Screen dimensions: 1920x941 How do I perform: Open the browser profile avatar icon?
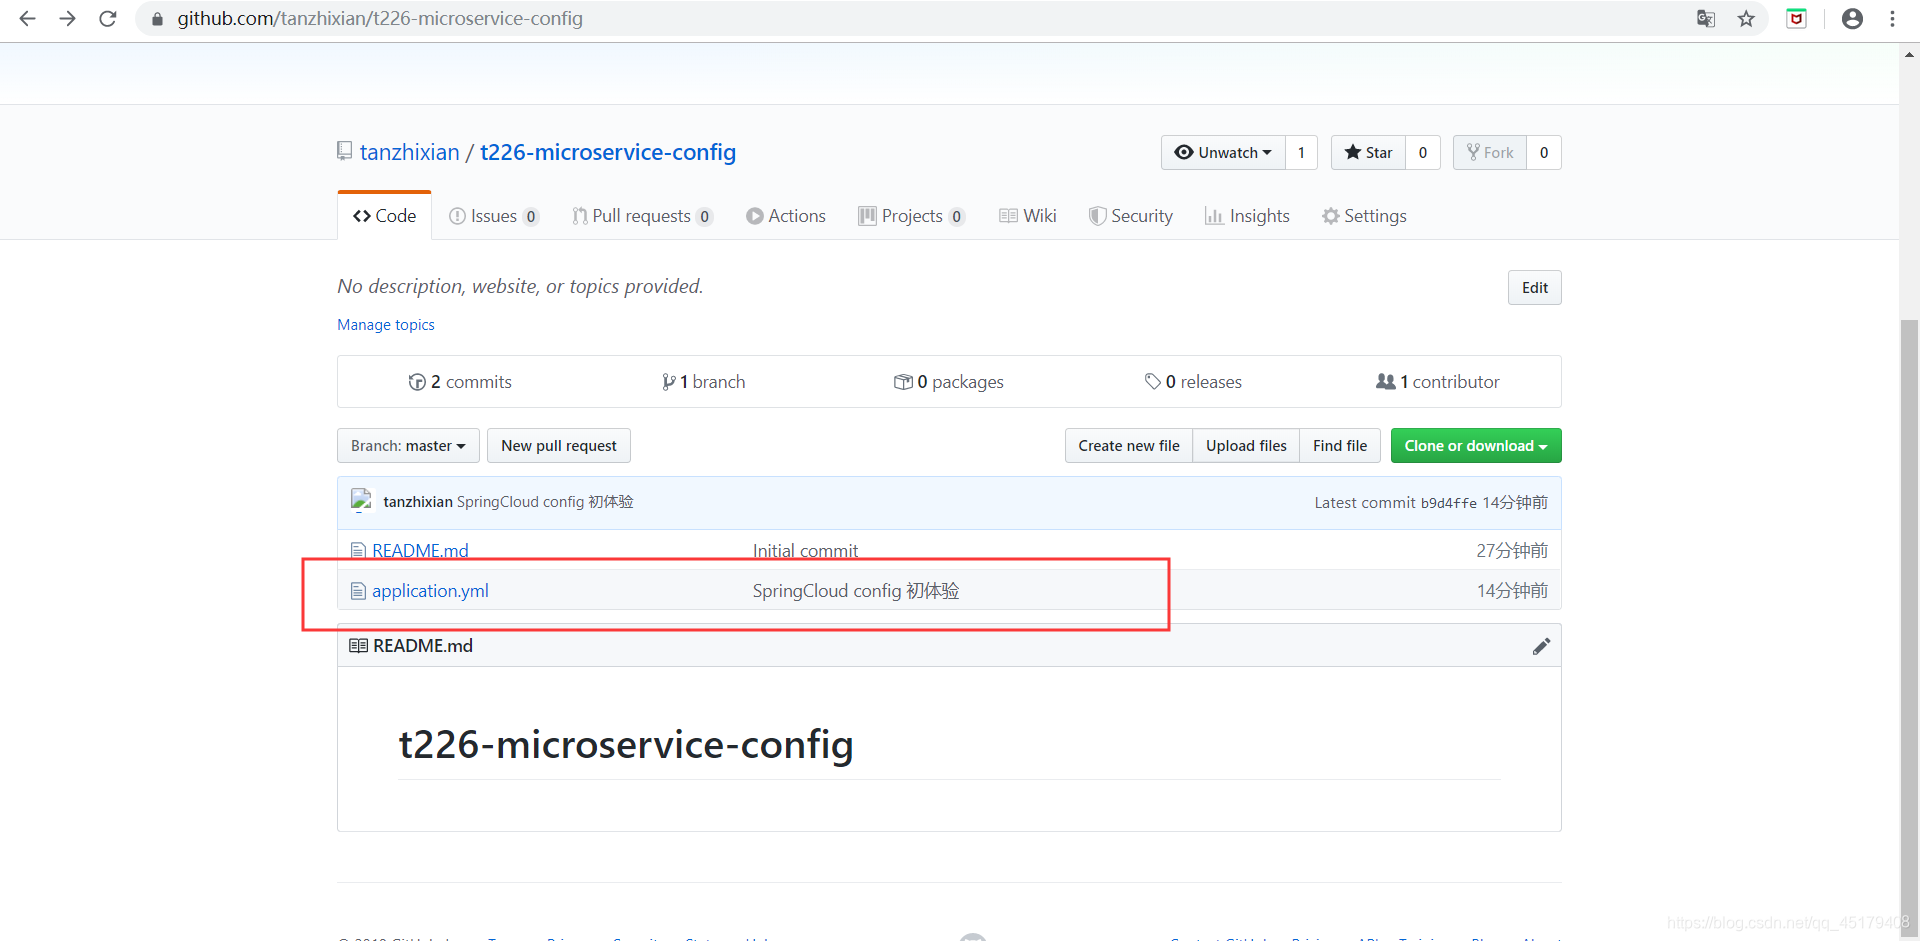tap(1852, 18)
